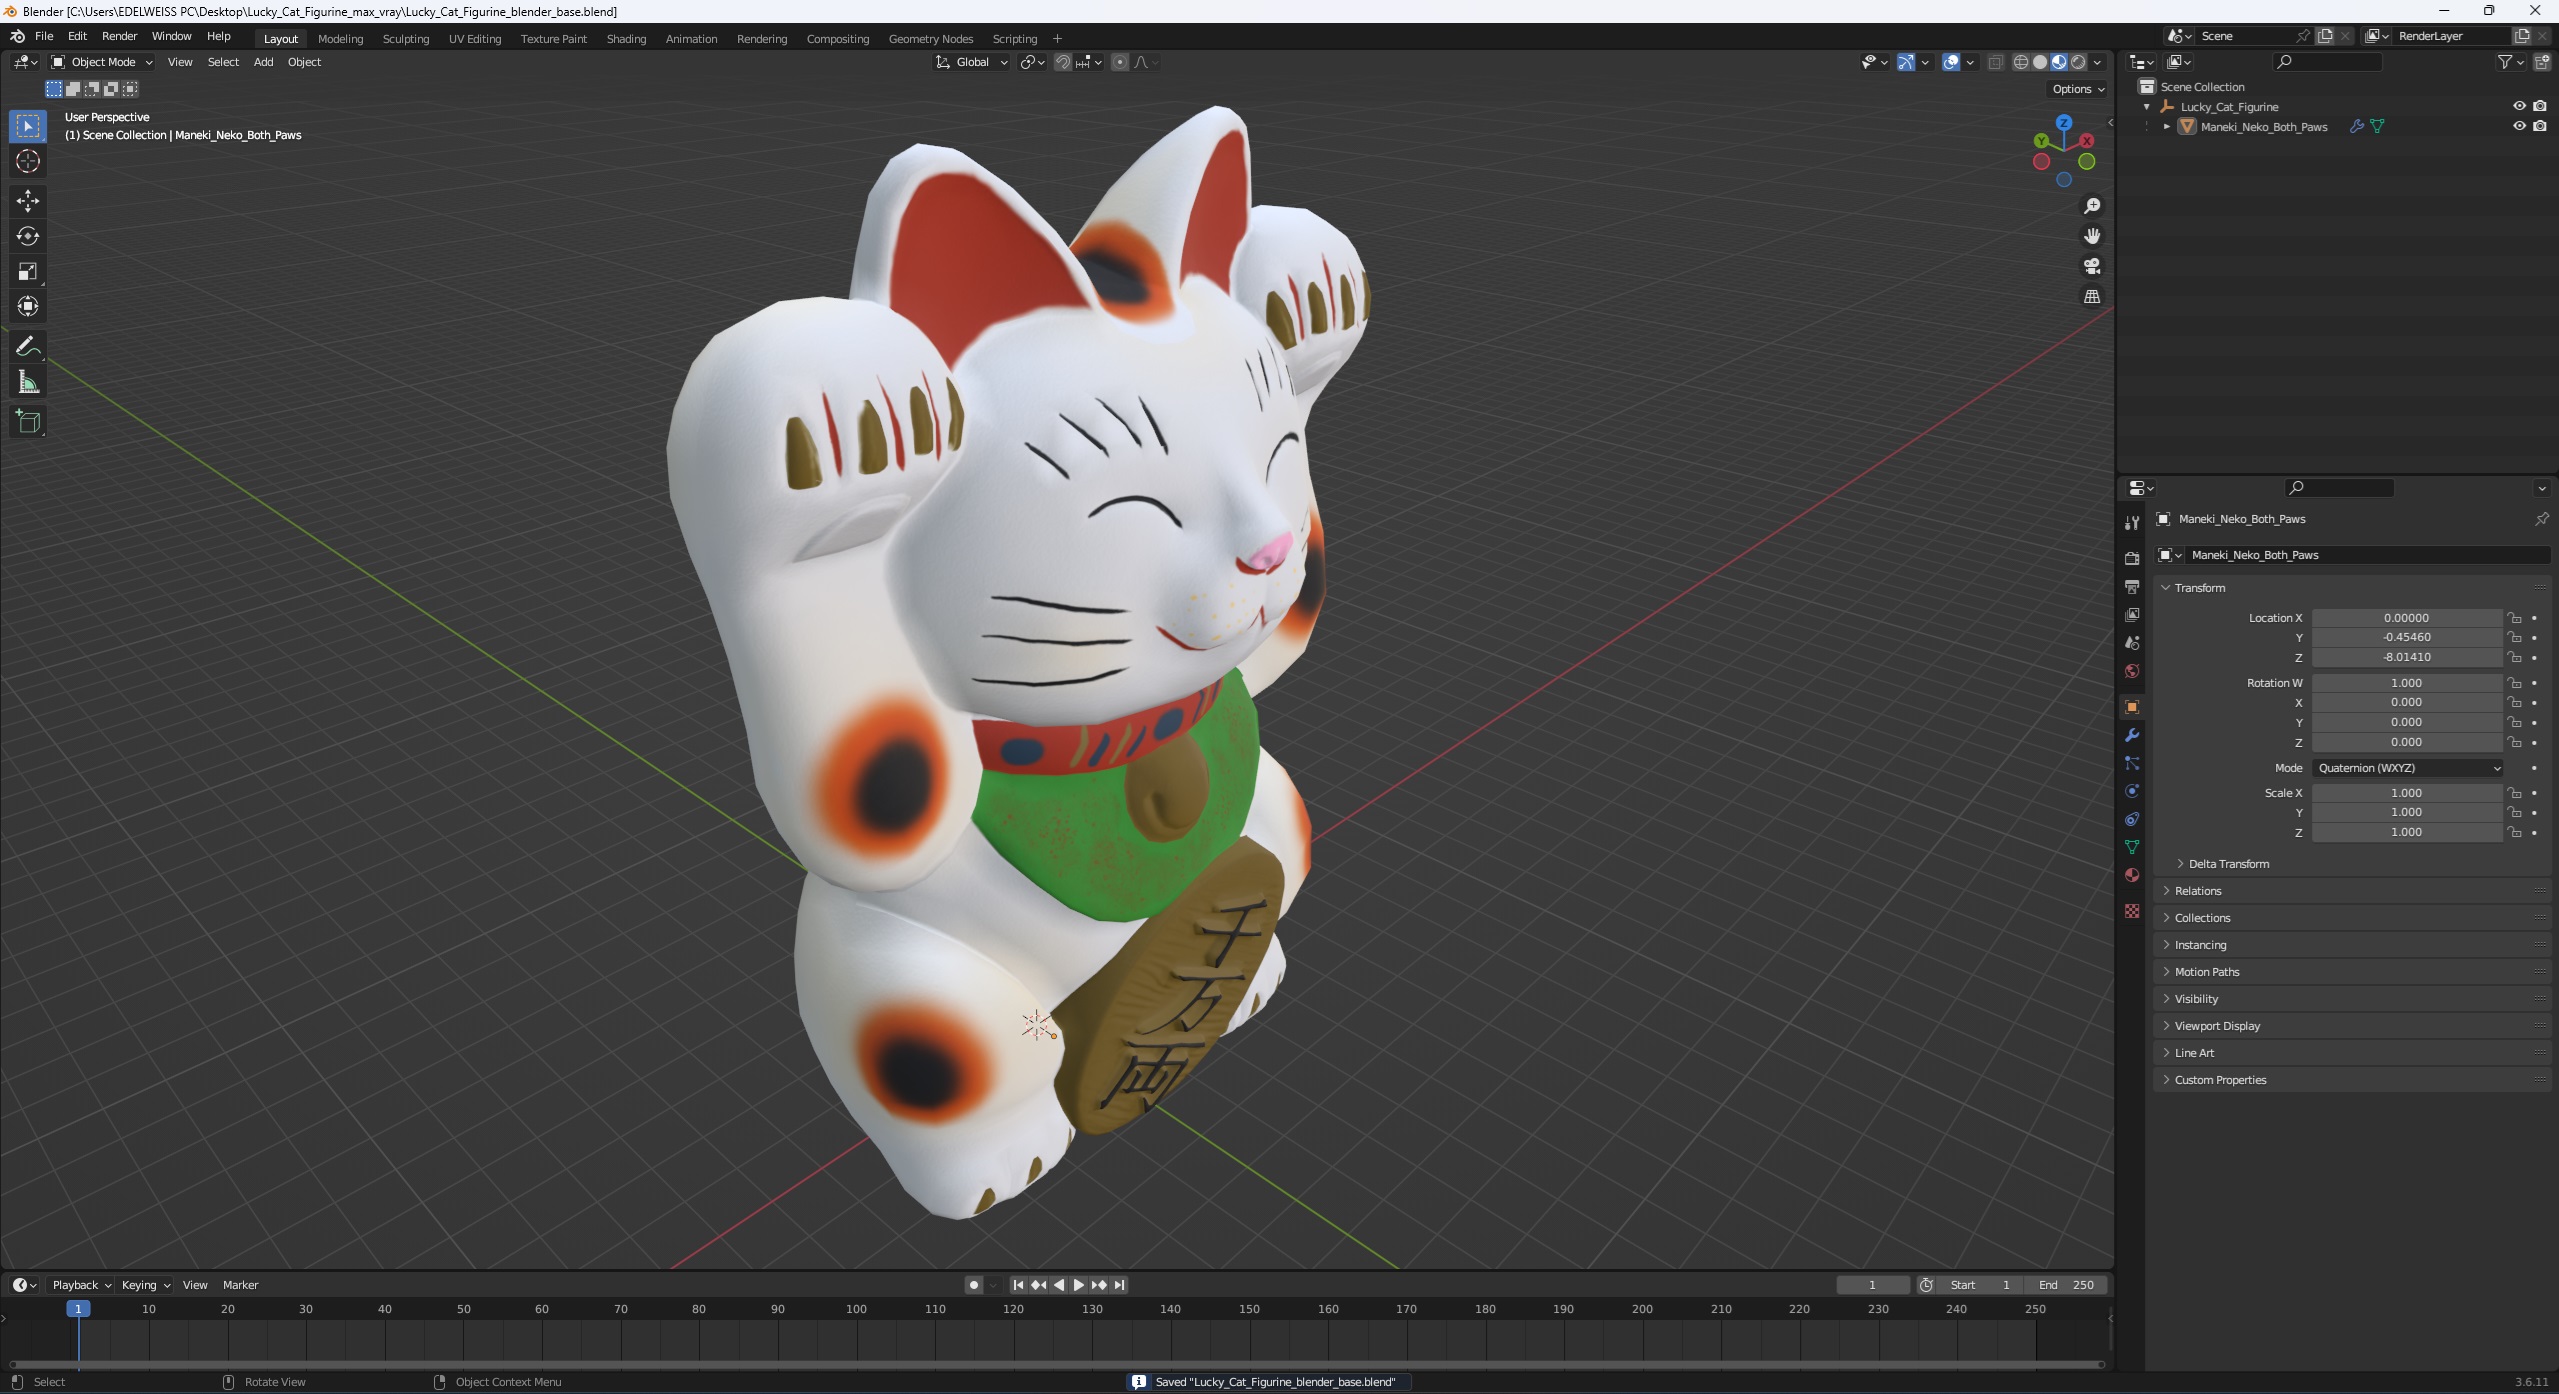Switch to the Shading workspace tab

626,38
